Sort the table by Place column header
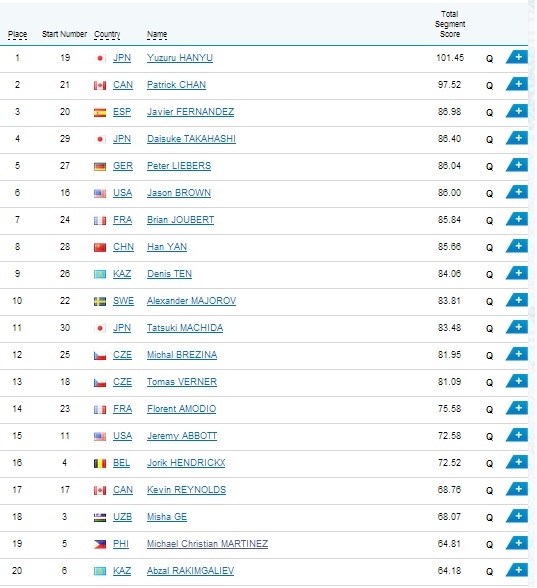The height and width of the screenshot is (588, 537). click(17, 34)
